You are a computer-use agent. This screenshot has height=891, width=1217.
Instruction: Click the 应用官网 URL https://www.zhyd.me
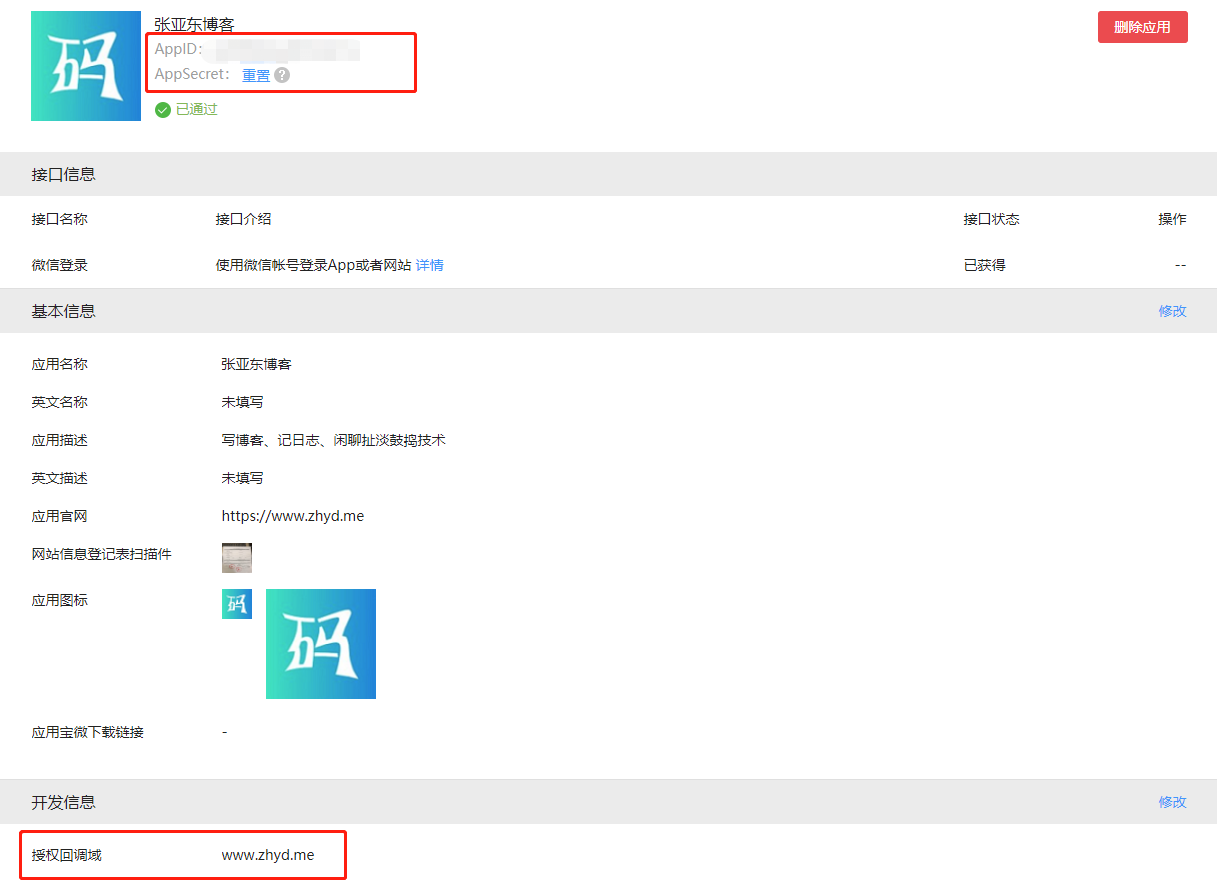[x=293, y=517]
